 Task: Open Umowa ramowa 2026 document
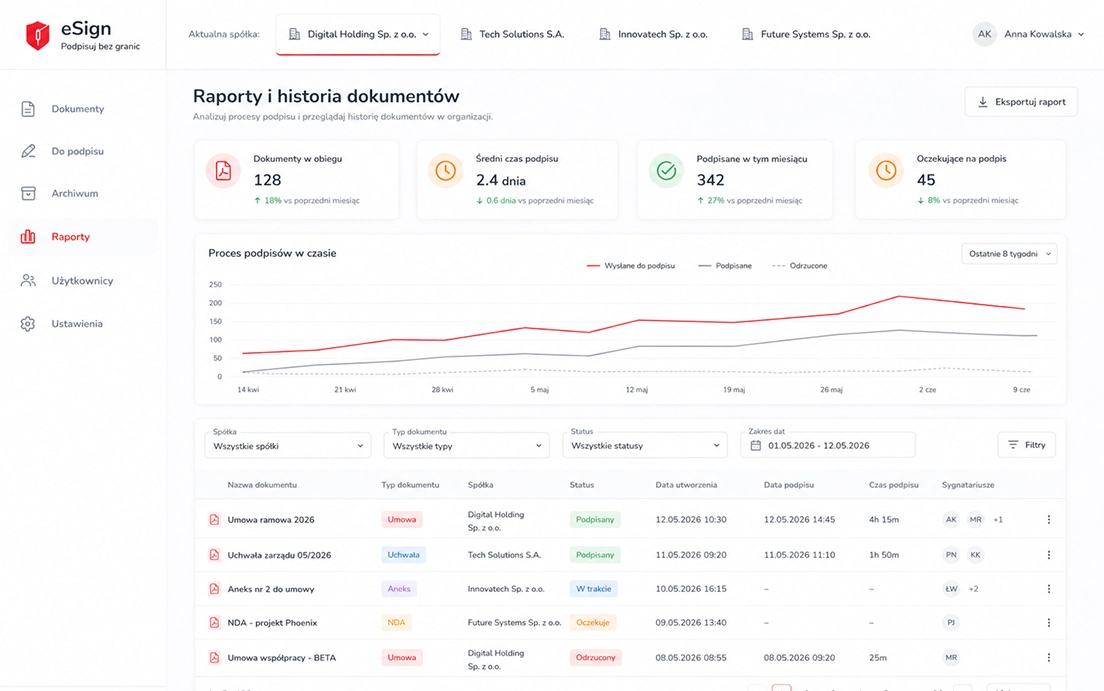pyautogui.click(x=270, y=520)
